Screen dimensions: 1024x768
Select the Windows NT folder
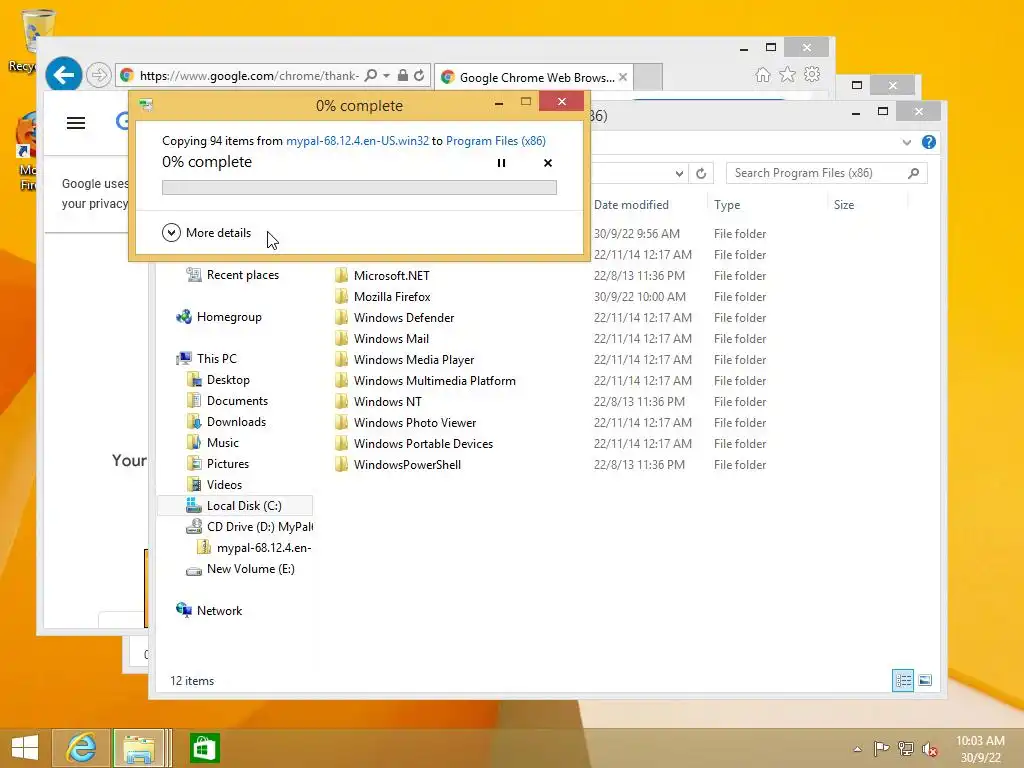tap(387, 402)
